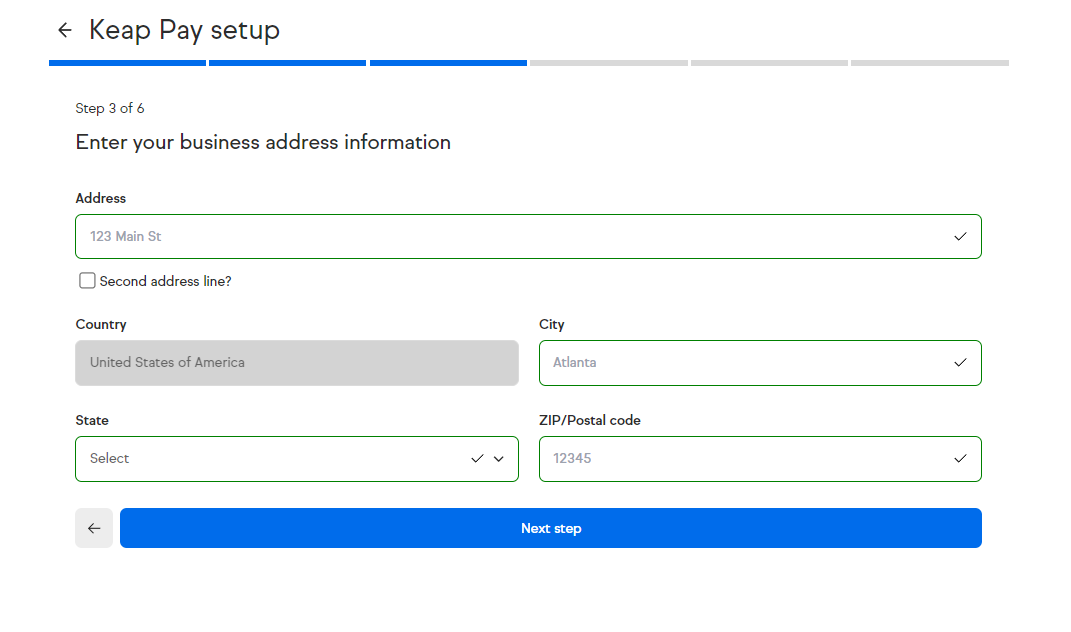Enable the Second address line checkbox
The image size is (1071, 632).
tap(87, 281)
